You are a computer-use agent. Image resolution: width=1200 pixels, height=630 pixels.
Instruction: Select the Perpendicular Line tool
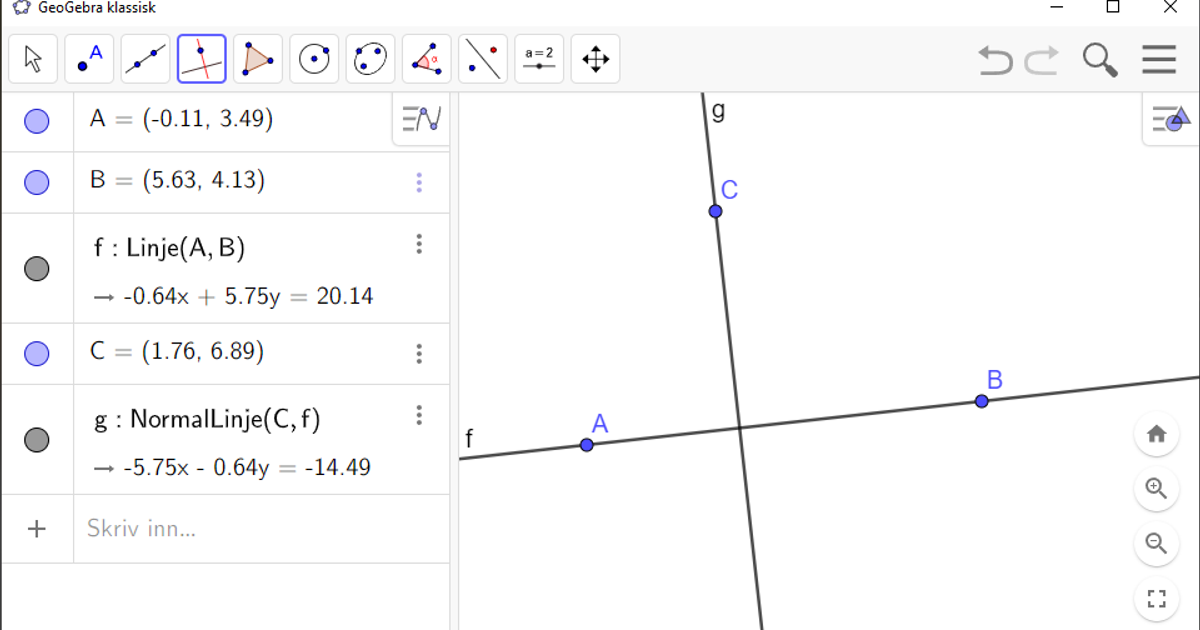201,59
